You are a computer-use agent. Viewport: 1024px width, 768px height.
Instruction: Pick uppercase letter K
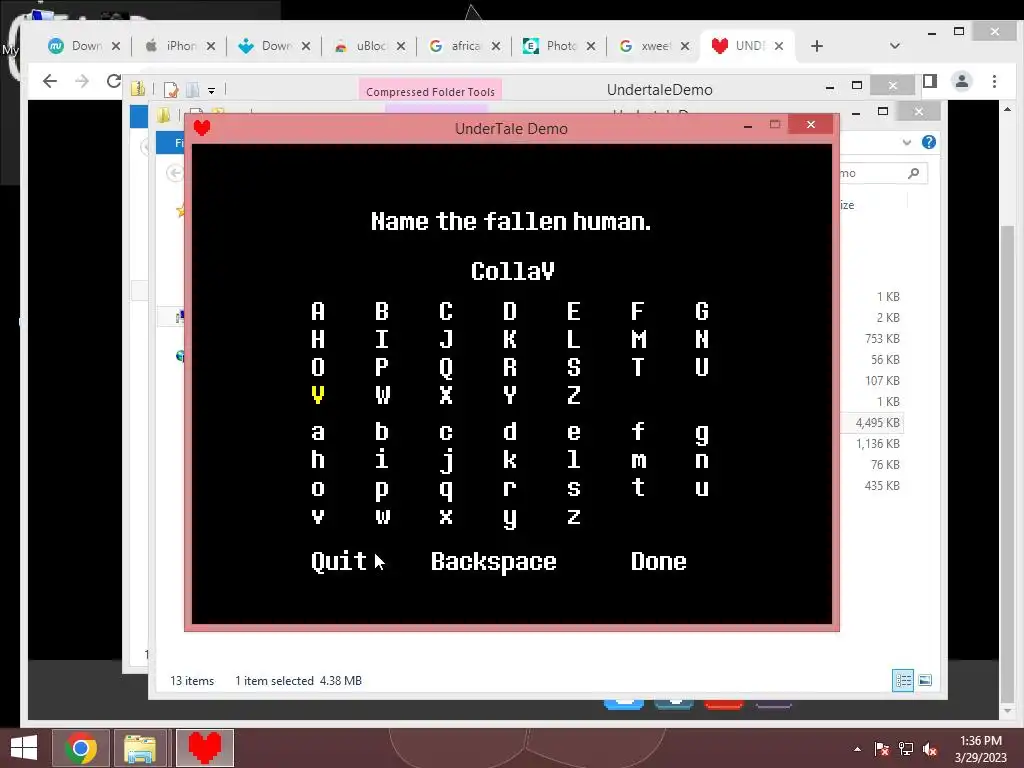click(510, 340)
